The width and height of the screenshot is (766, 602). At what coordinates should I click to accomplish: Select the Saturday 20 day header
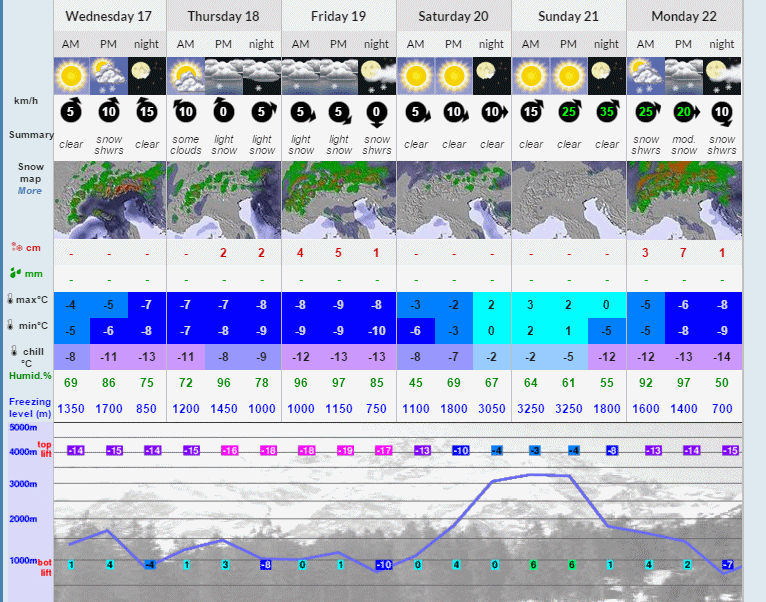pos(453,16)
